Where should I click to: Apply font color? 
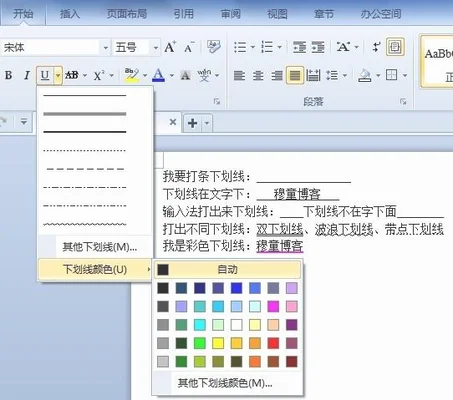[x=159, y=75]
